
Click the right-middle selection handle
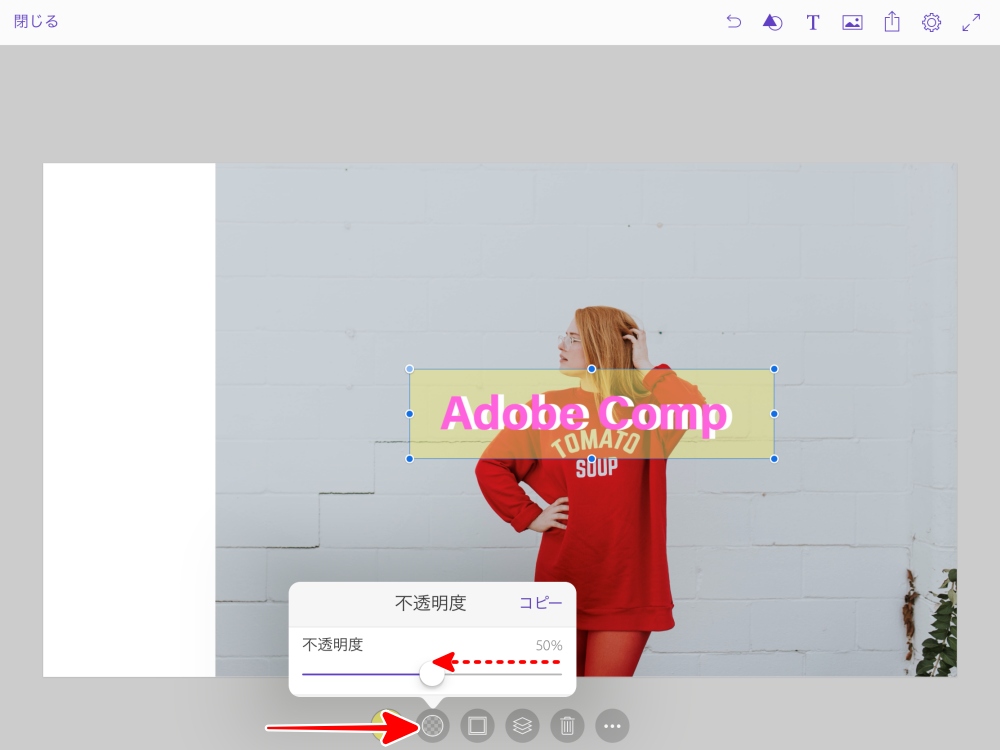(x=774, y=414)
